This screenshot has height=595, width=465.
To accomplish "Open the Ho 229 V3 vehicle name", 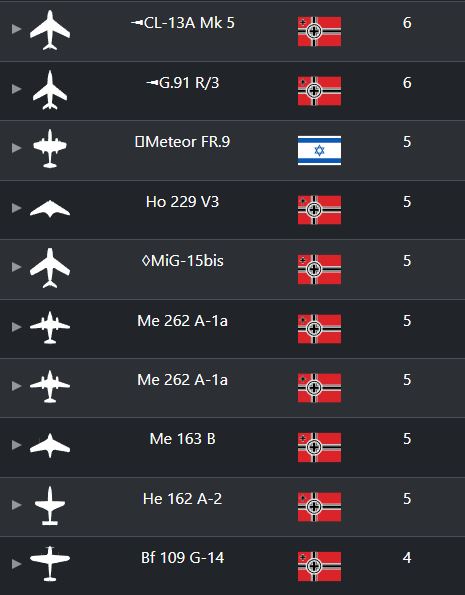I will pos(183,201).
